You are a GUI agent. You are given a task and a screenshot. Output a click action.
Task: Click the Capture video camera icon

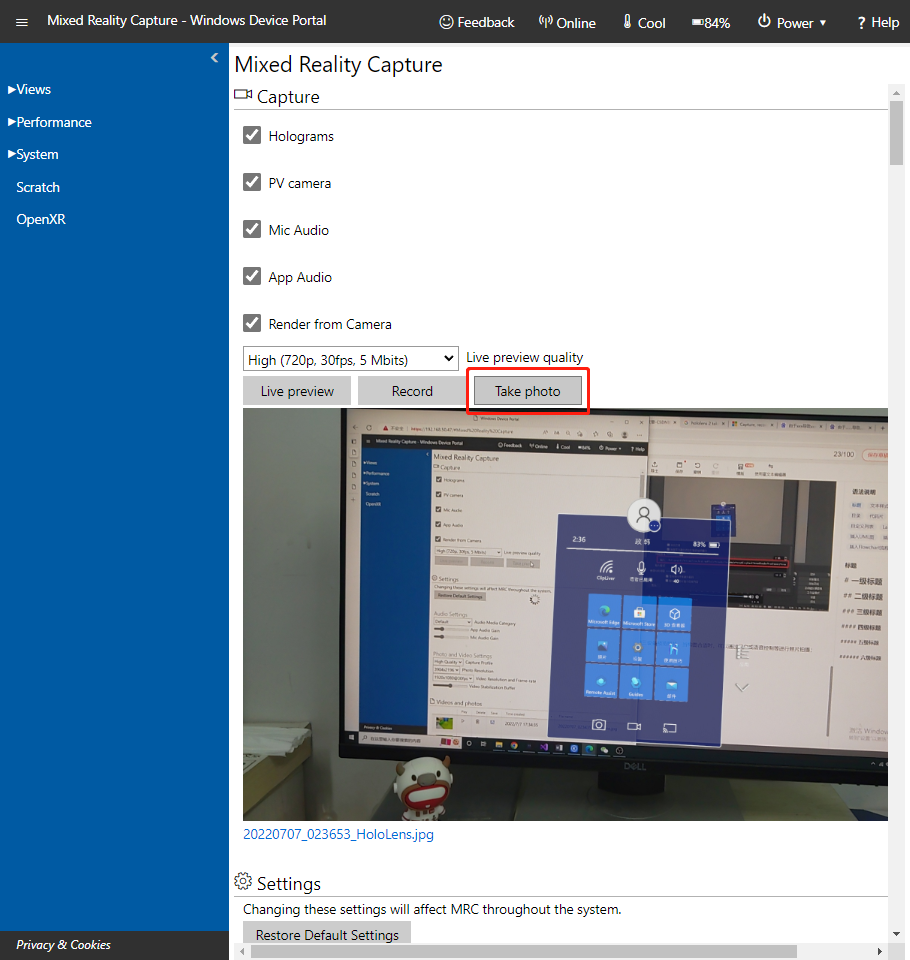pos(242,93)
